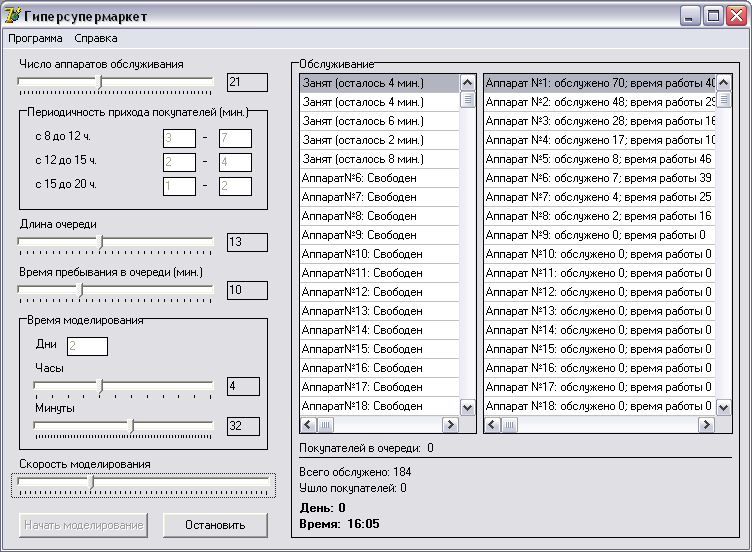Click the queue length value field 13

click(x=247, y=242)
